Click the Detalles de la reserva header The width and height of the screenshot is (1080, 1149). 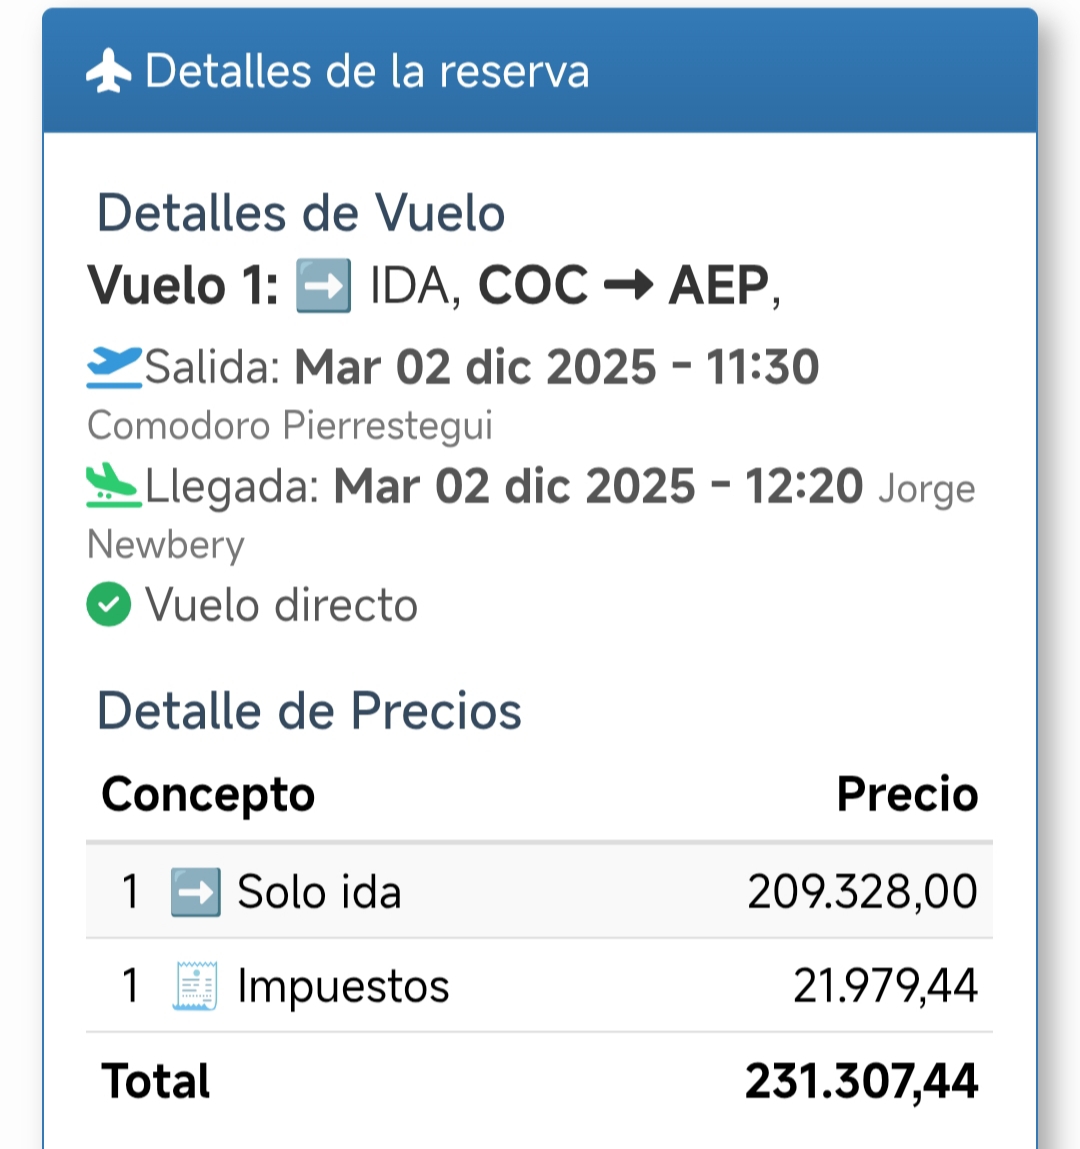[x=367, y=72]
